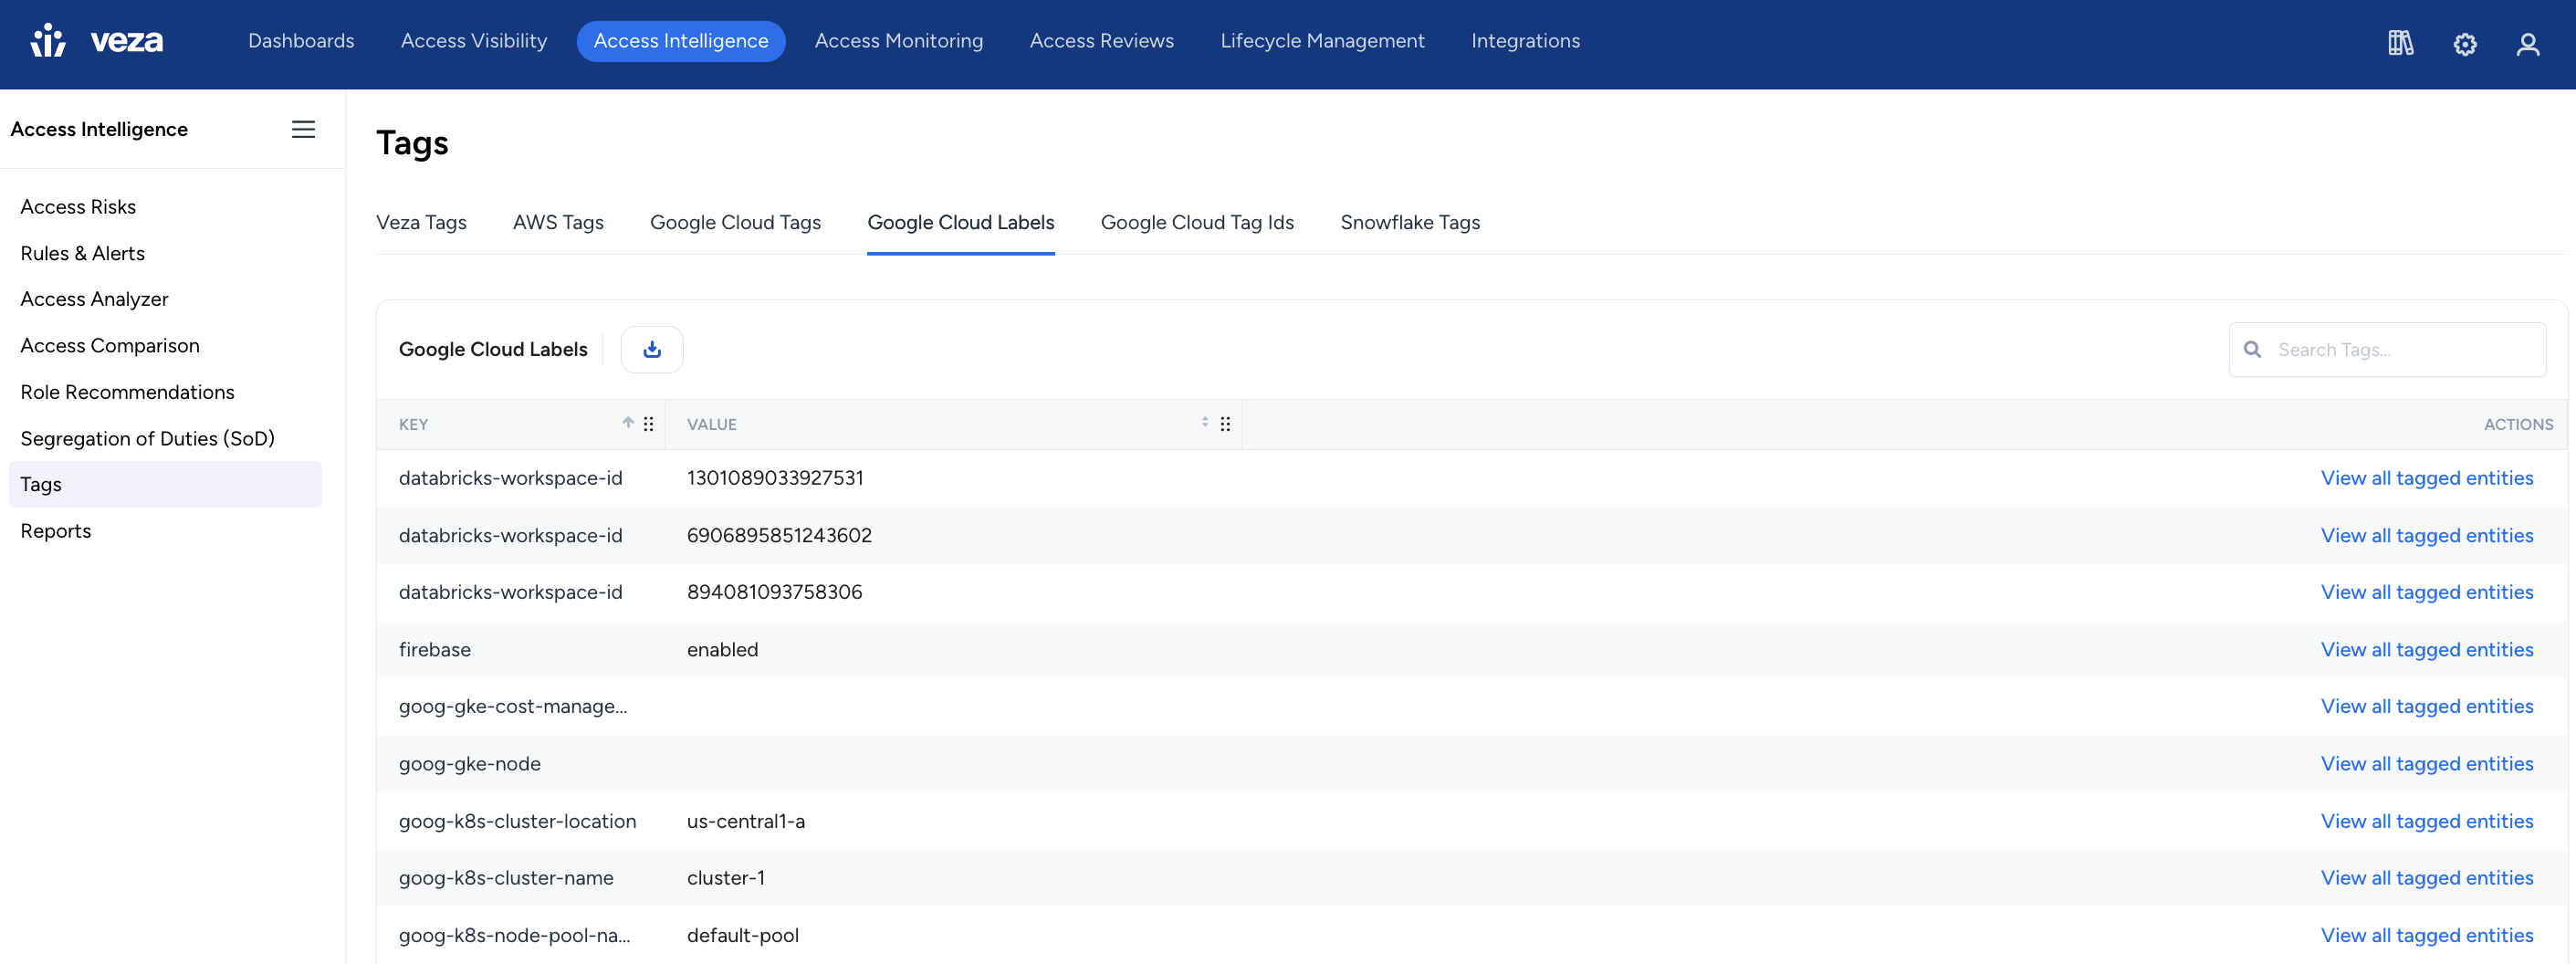Switch to the Snowflake Tags tab
Viewport: 2576px width, 964px height.
coord(1410,223)
